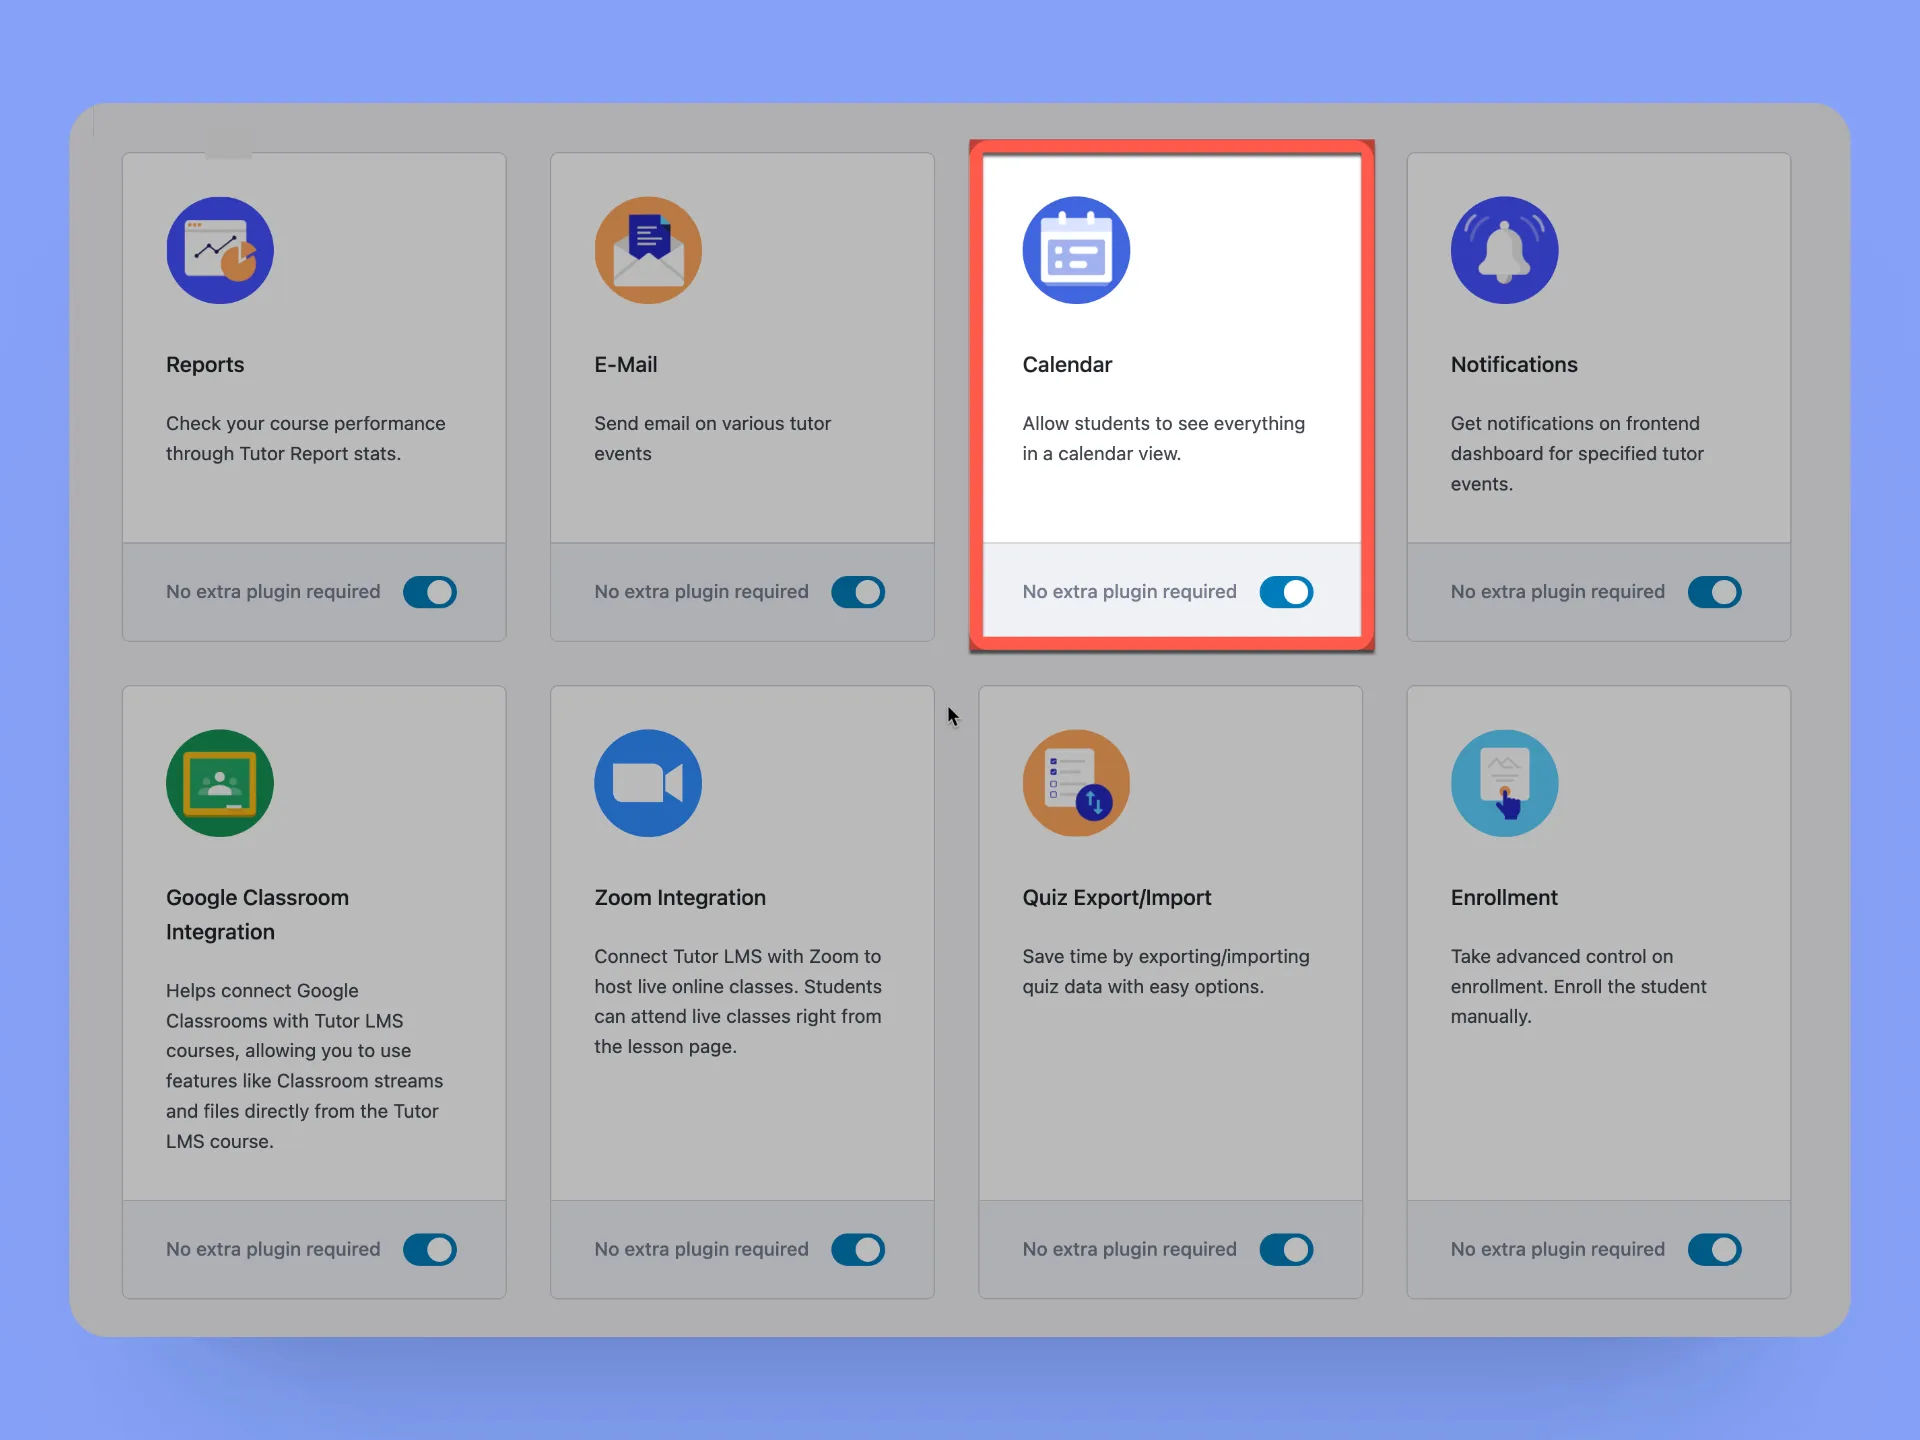
Task: Click the Zoom video camera icon
Action: (648, 783)
